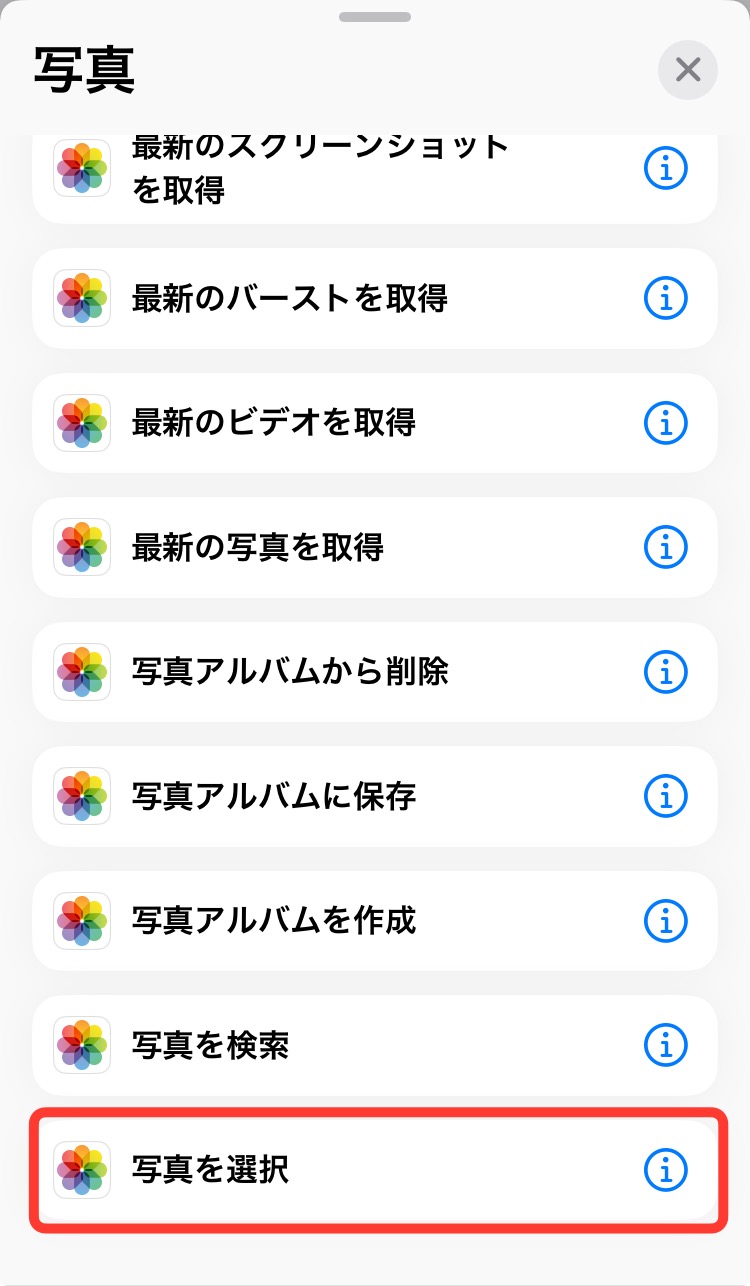Viewport: 750px width, 1286px height.
Task: Show info for 写真を検索
Action: 665,1045
